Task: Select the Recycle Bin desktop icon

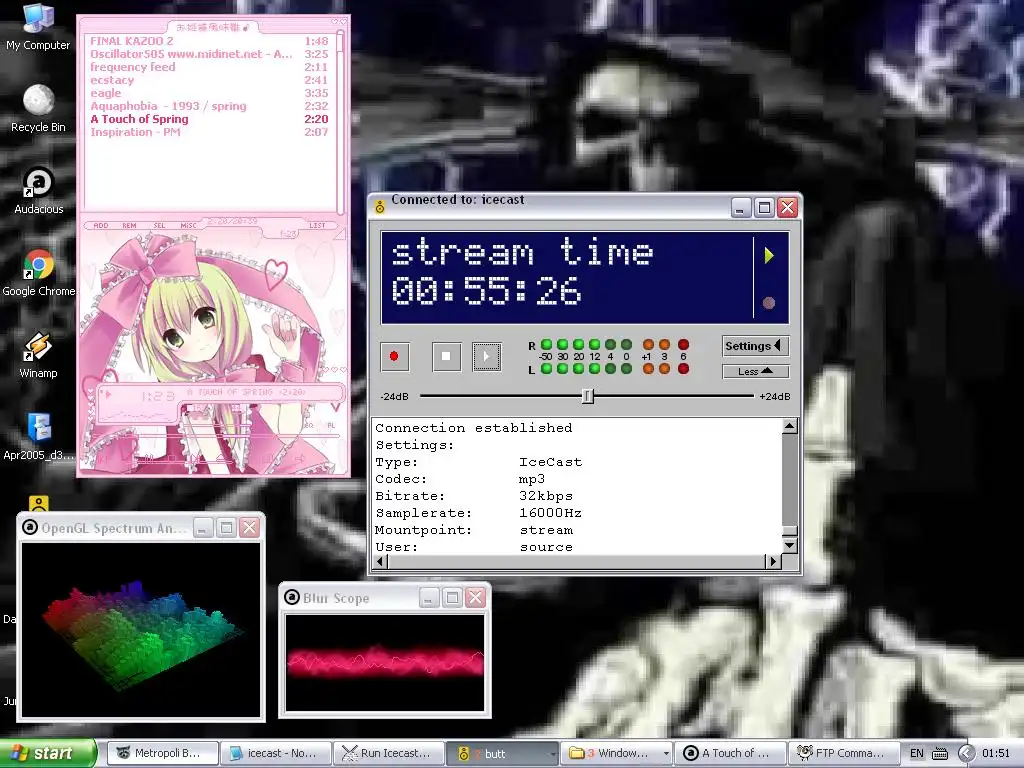Action: coord(38,109)
